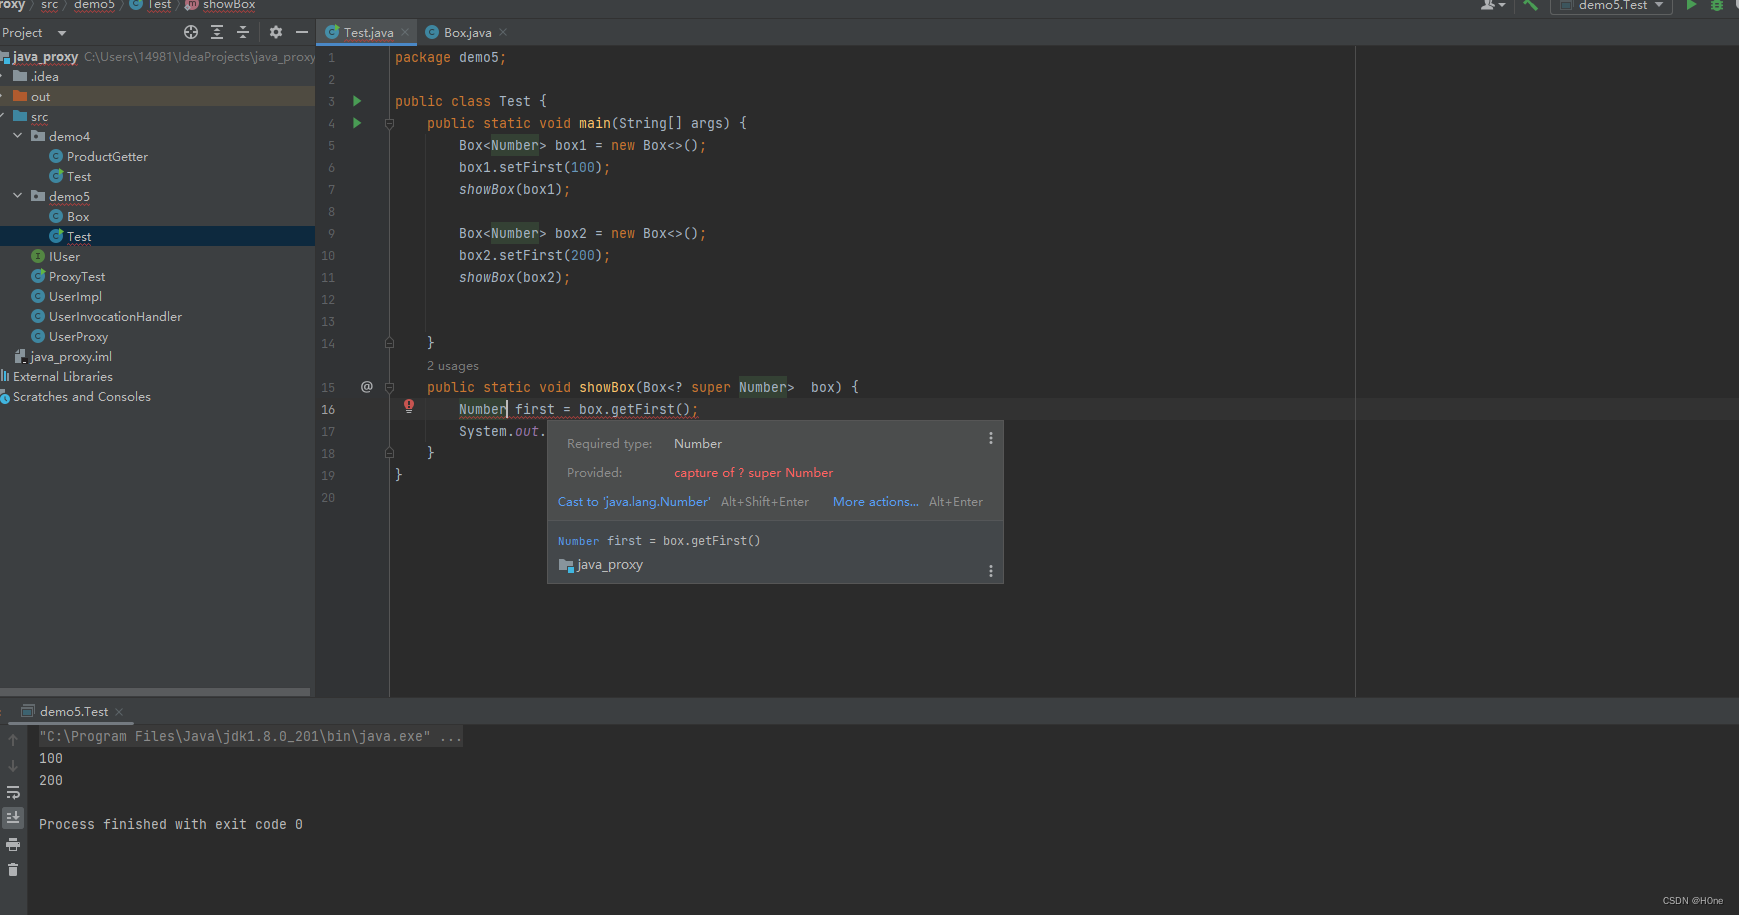Image resolution: width=1739 pixels, height=915 pixels.
Task: Select UserImpl class in project tree
Action: pyautogui.click(x=75, y=296)
